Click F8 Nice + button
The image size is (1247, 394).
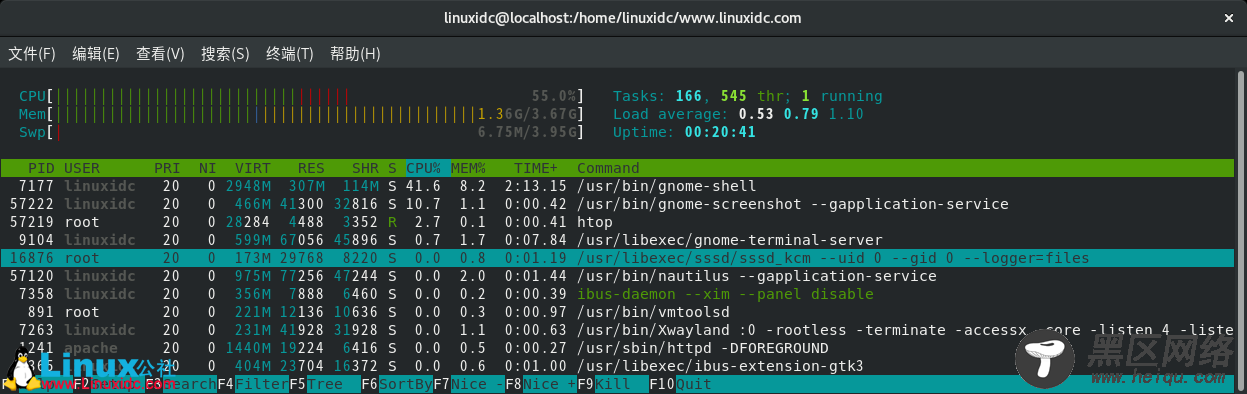pyautogui.click(x=541, y=384)
